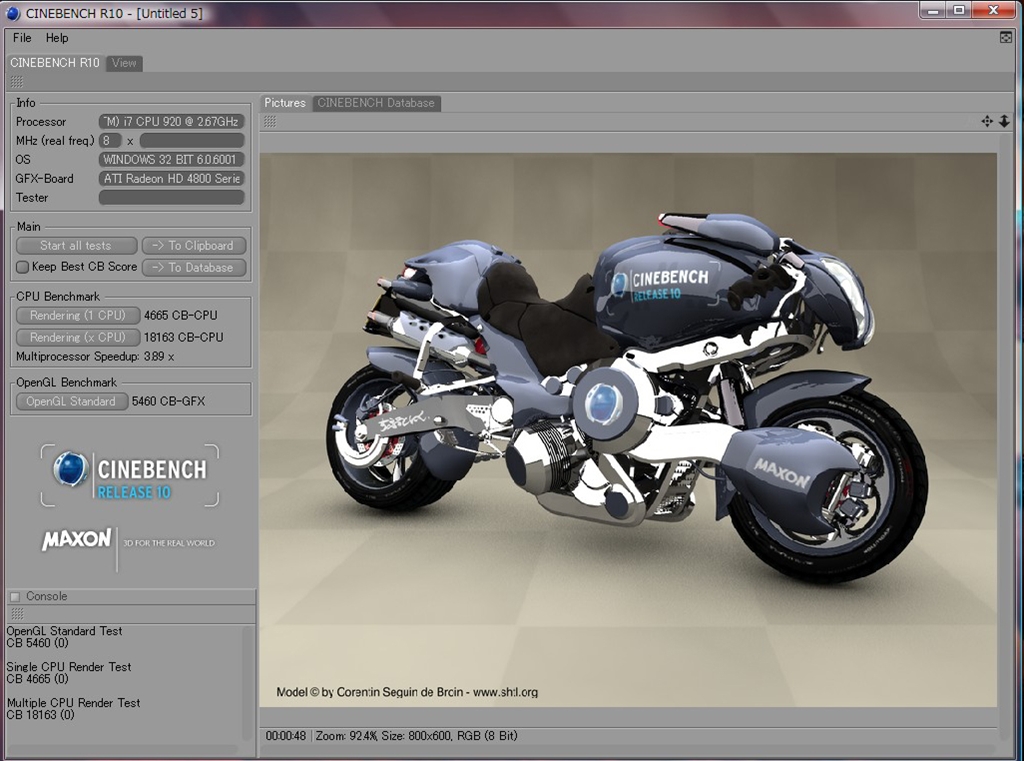Enable Keep Best CB Score checkbox
This screenshot has height=761, width=1024.
pyautogui.click(x=22, y=267)
